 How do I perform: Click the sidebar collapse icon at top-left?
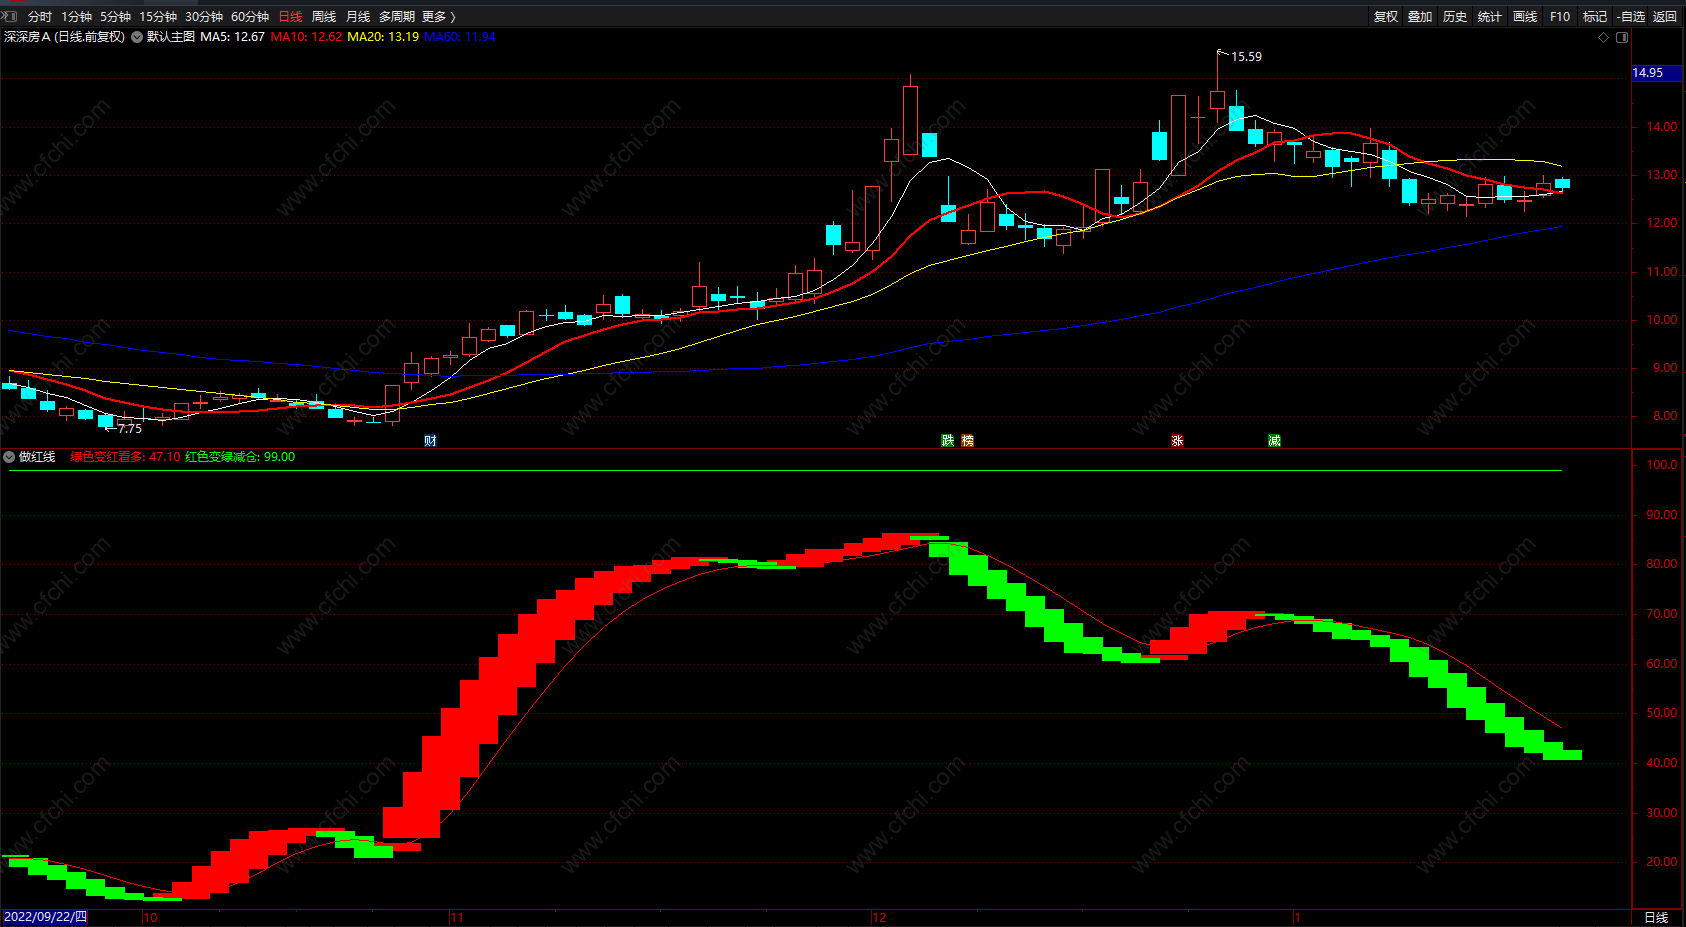(10, 16)
